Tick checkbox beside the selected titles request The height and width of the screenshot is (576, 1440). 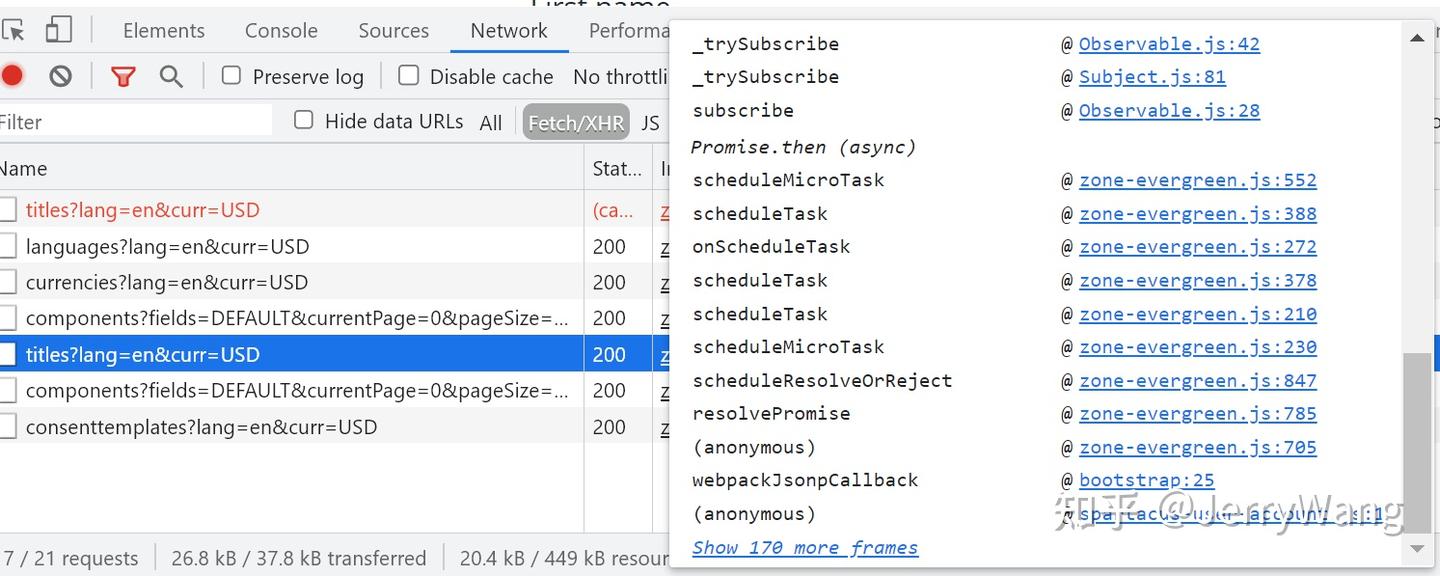[x=8, y=354]
